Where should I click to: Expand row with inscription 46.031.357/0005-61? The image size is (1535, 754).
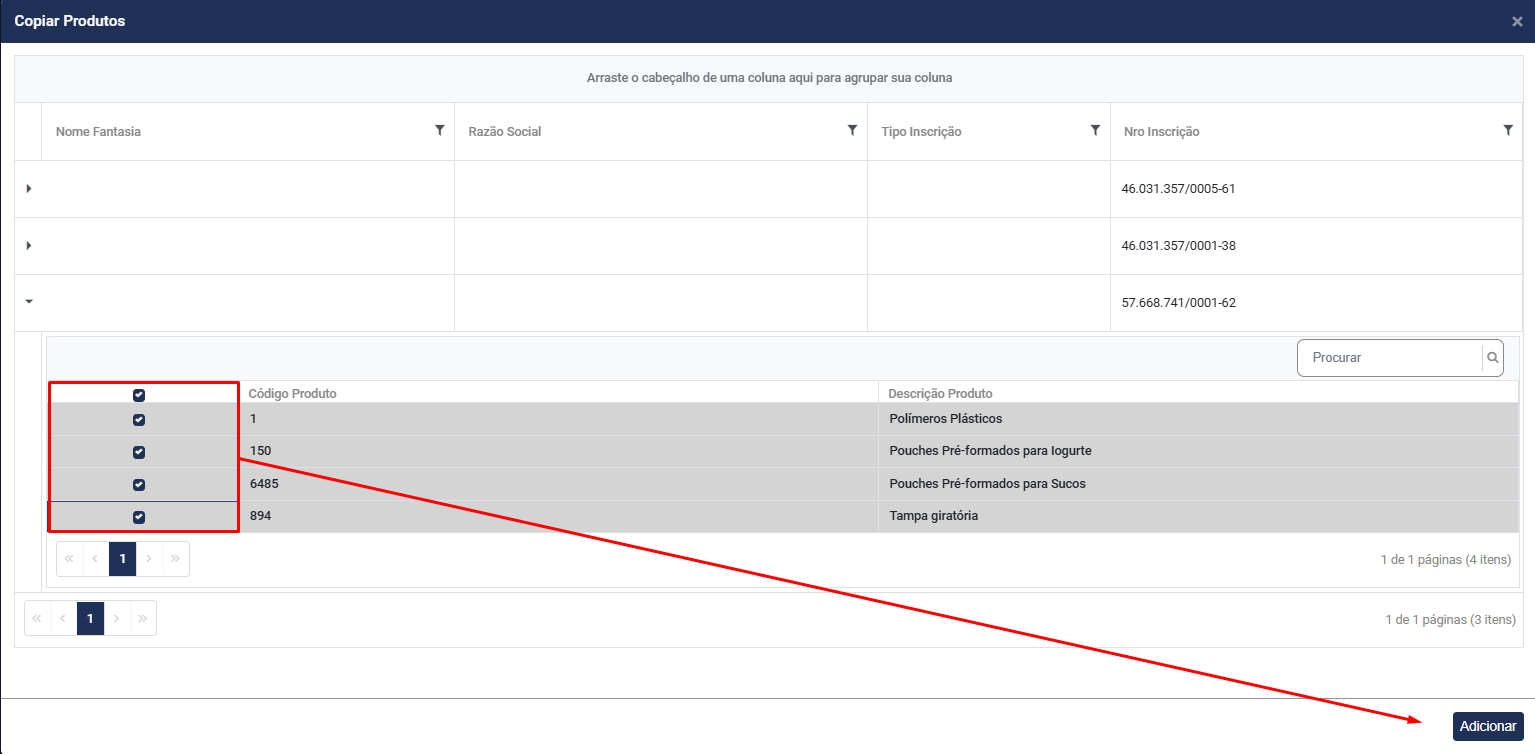click(x=28, y=189)
